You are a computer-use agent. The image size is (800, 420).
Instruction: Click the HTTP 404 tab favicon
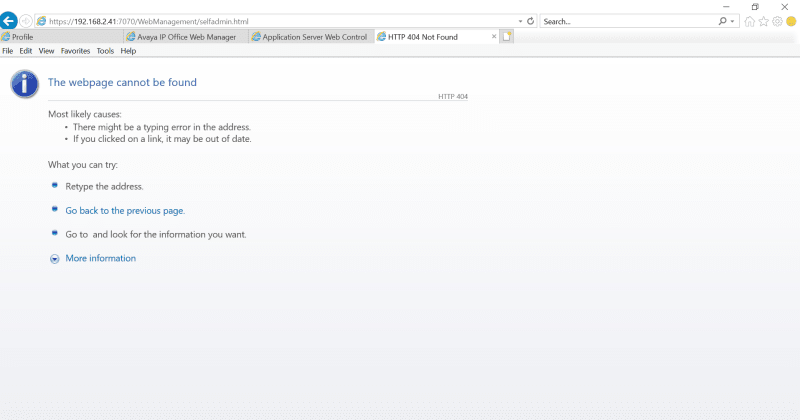(x=381, y=37)
